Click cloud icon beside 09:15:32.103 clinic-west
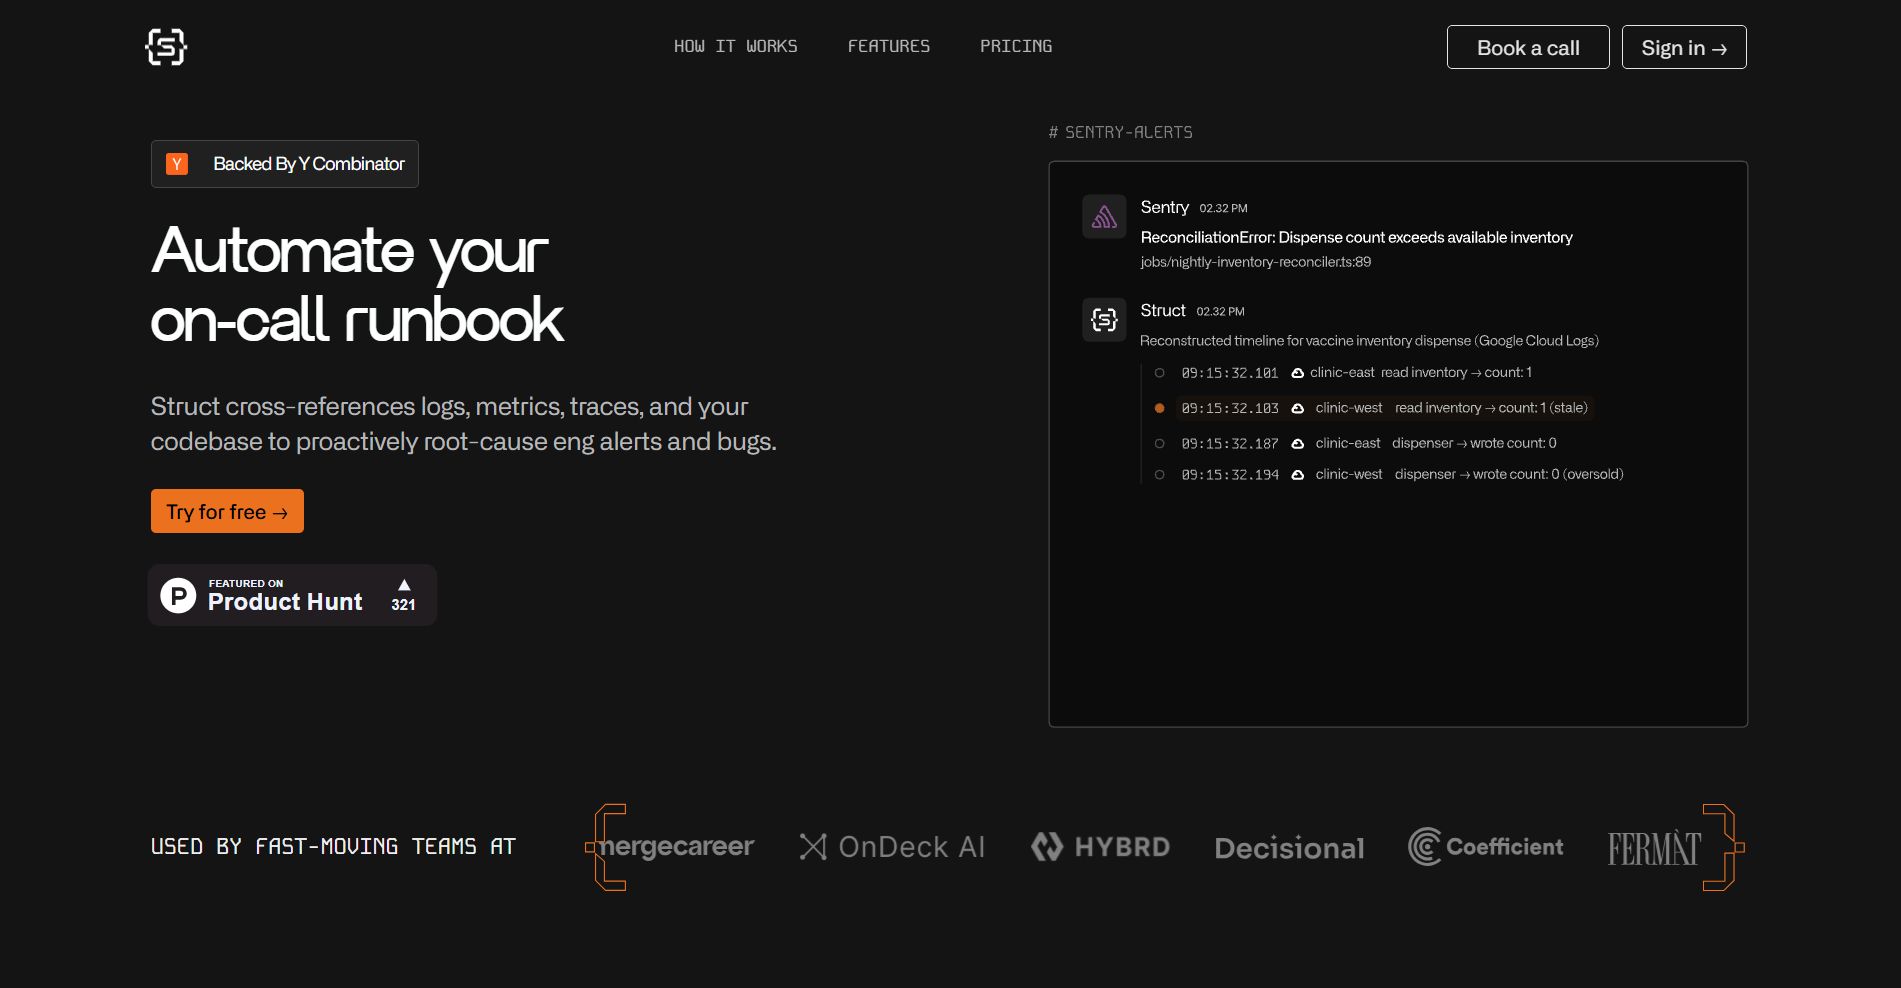Viewport: 1901px width, 988px height. click(x=1297, y=408)
